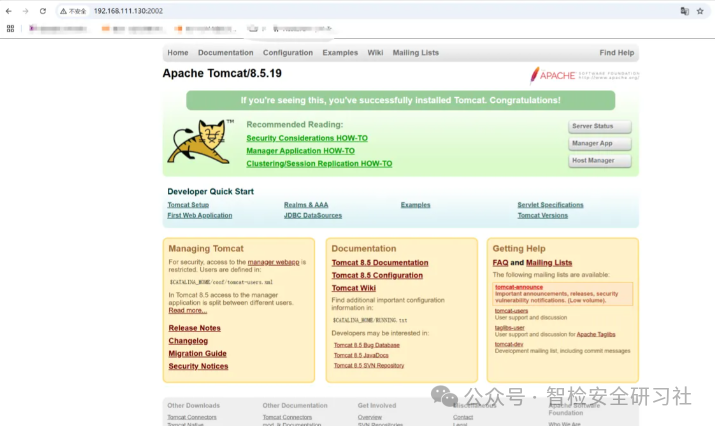Select the Apache Tomcat/8.5.19 heading text
Screen dimensions: 715x426
tap(222, 73)
